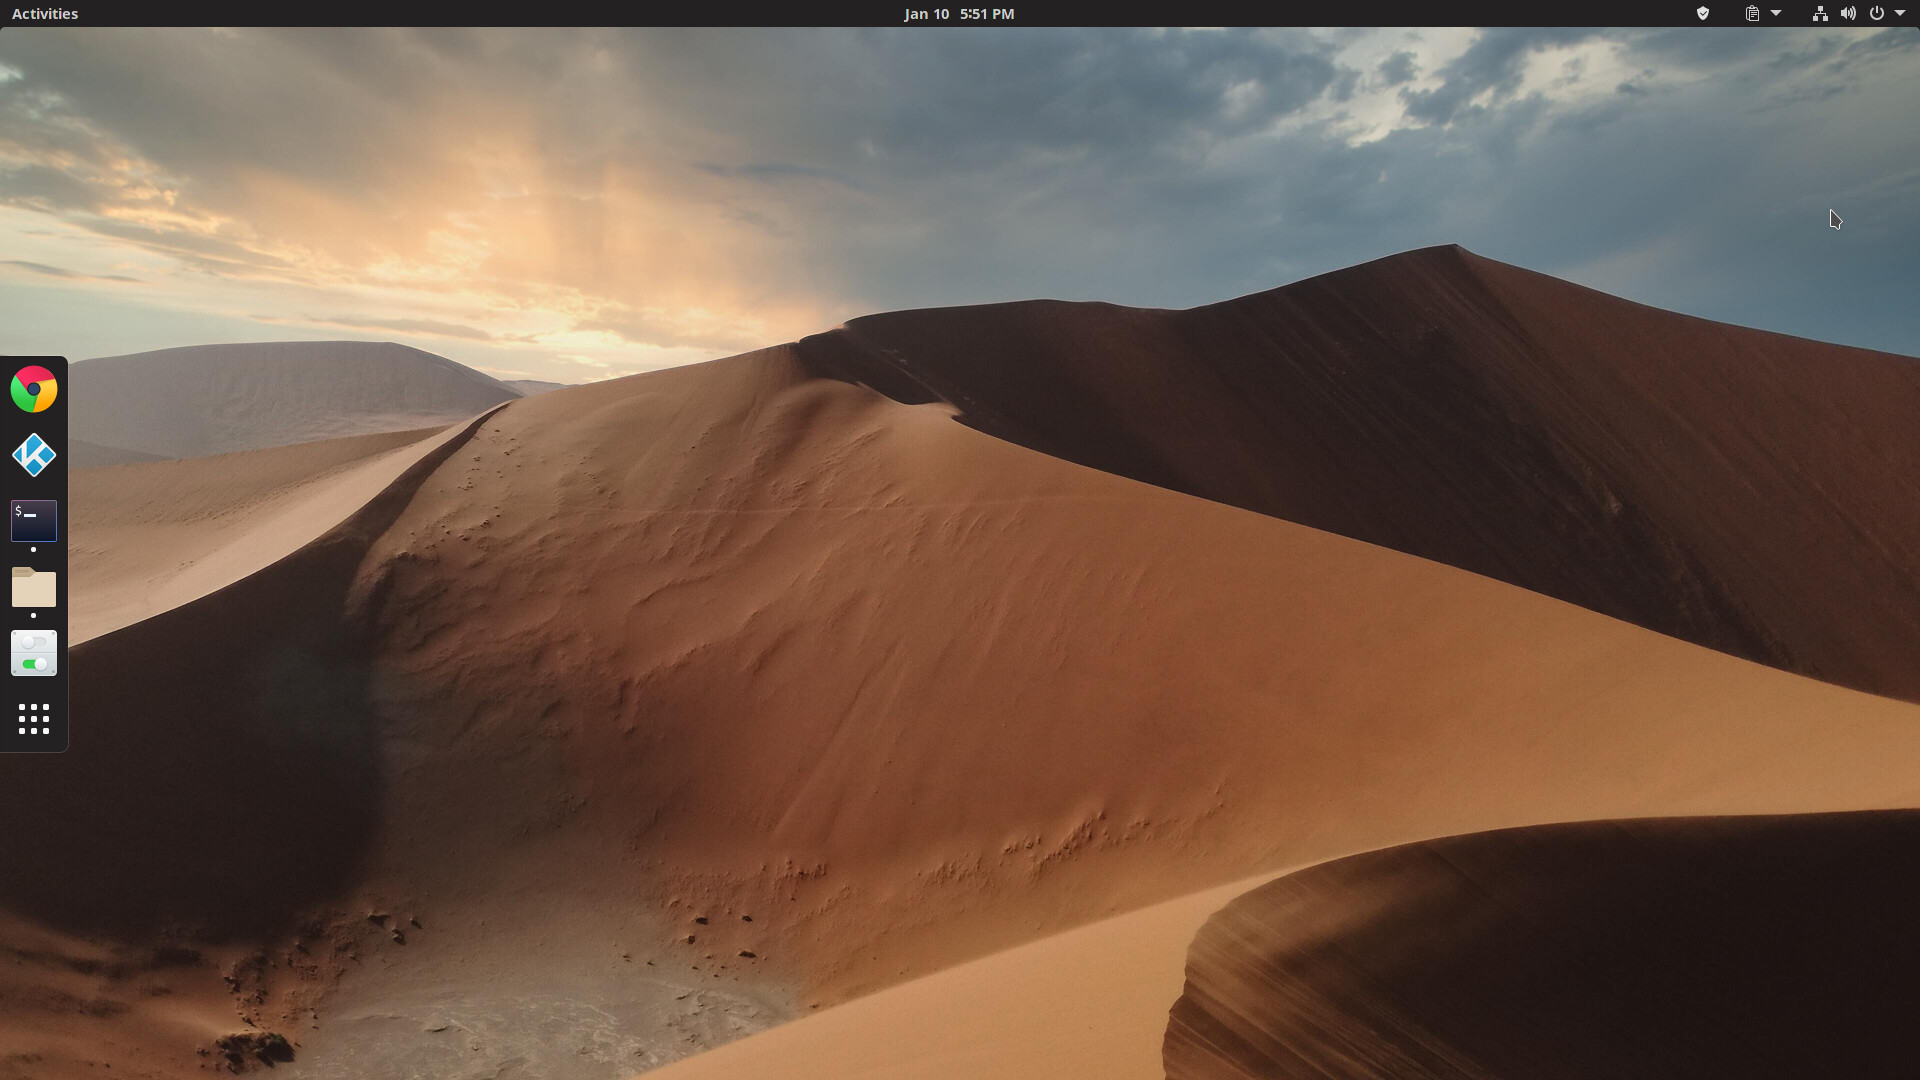Screen dimensions: 1920x1080
Task: Open the Activities overview
Action: [45, 13]
